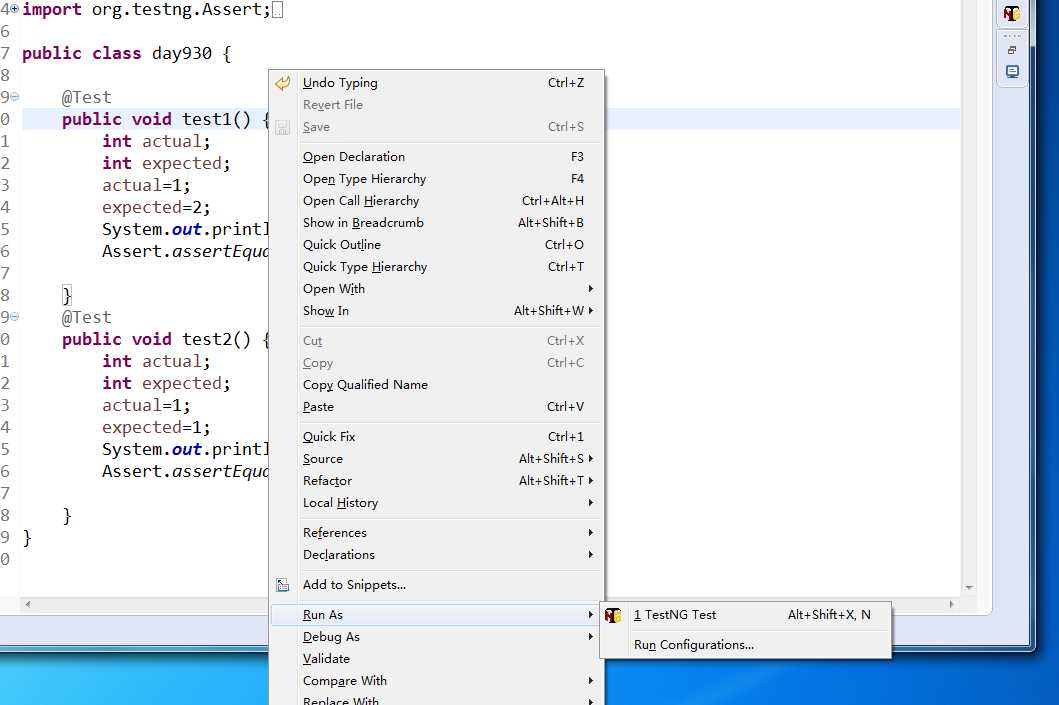Collapse the test2 method fold marker

coord(15,317)
